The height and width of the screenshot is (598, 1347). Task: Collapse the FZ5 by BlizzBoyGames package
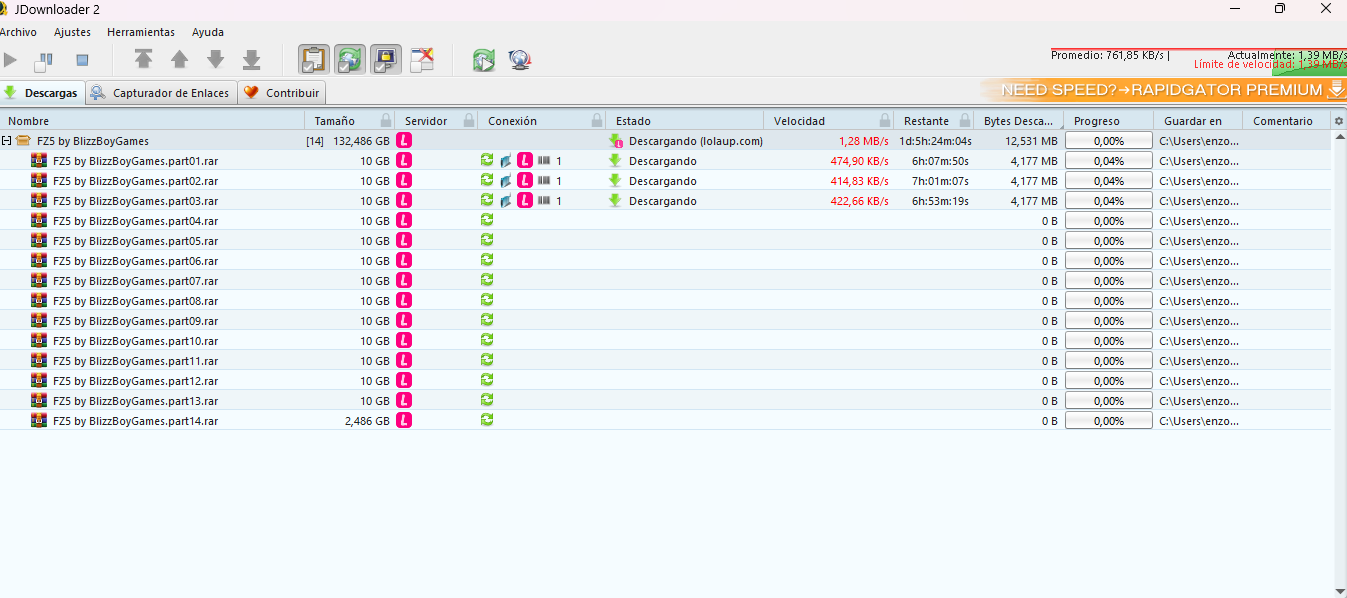(7, 141)
